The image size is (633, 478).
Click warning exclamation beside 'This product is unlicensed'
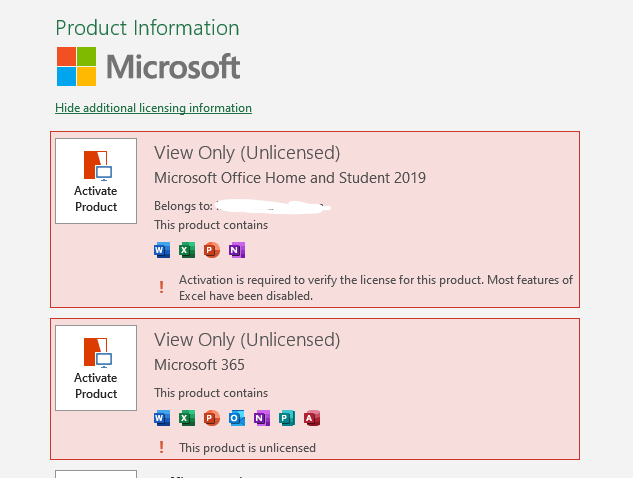click(x=161, y=447)
